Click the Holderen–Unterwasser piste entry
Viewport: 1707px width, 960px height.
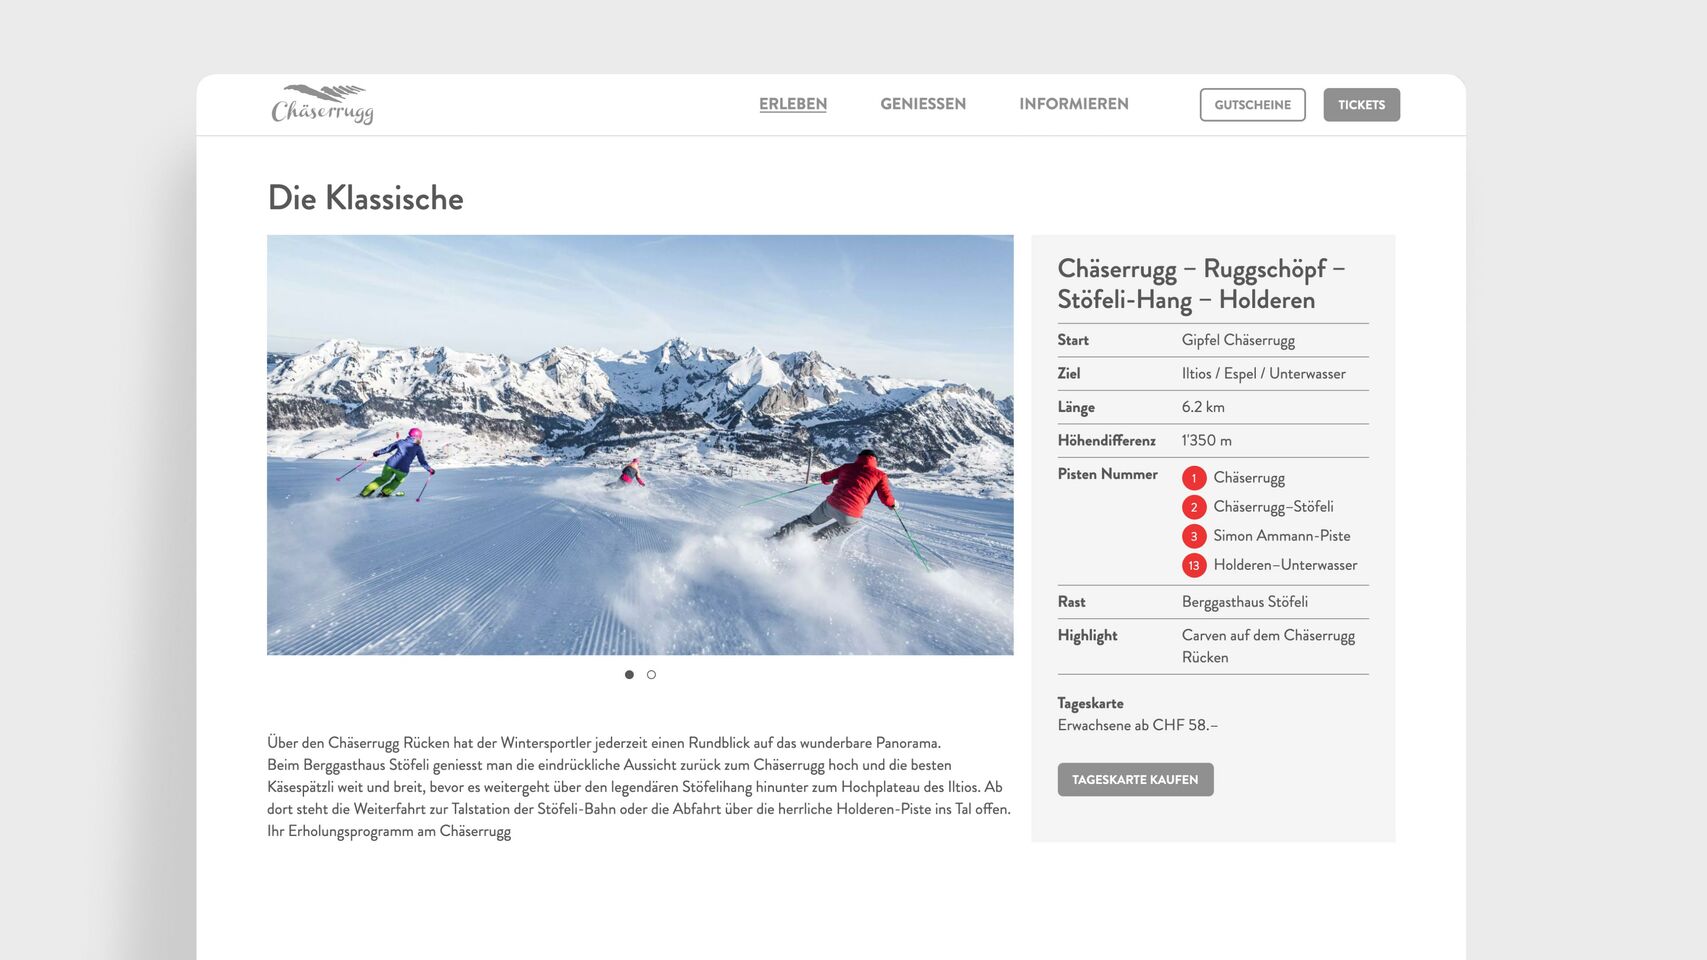[x=1285, y=565]
